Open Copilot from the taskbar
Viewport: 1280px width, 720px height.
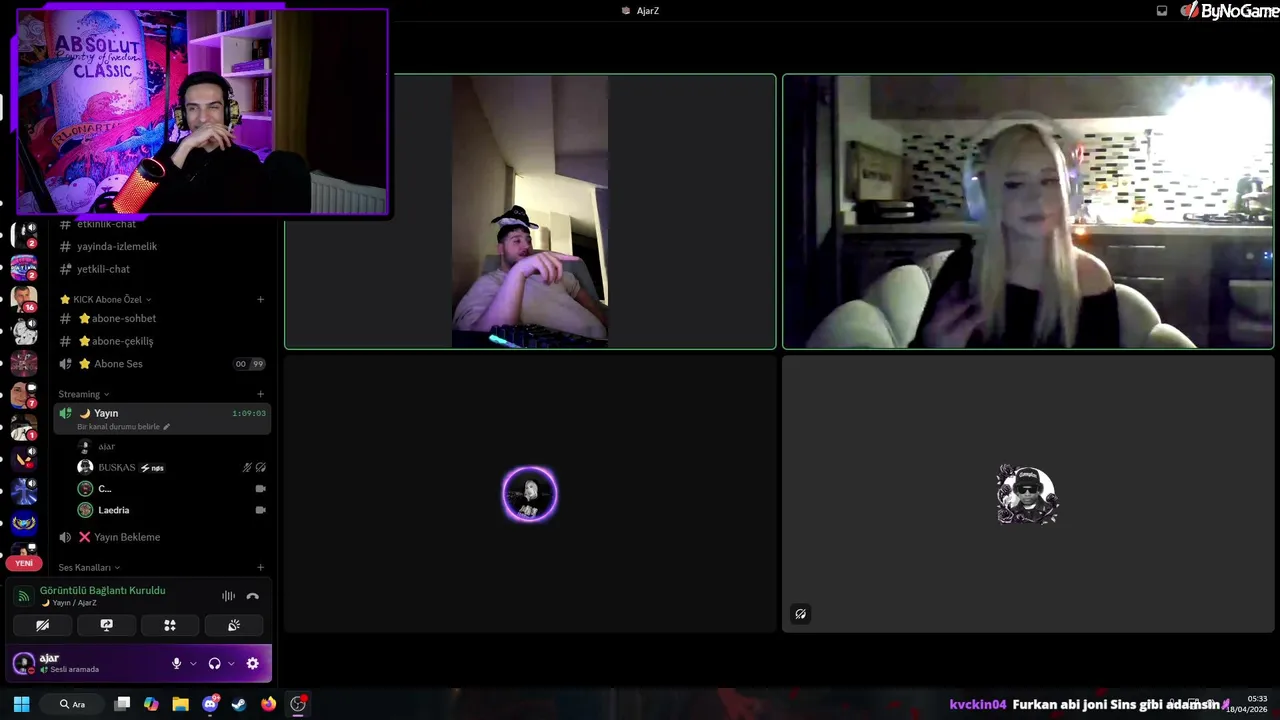tap(151, 704)
